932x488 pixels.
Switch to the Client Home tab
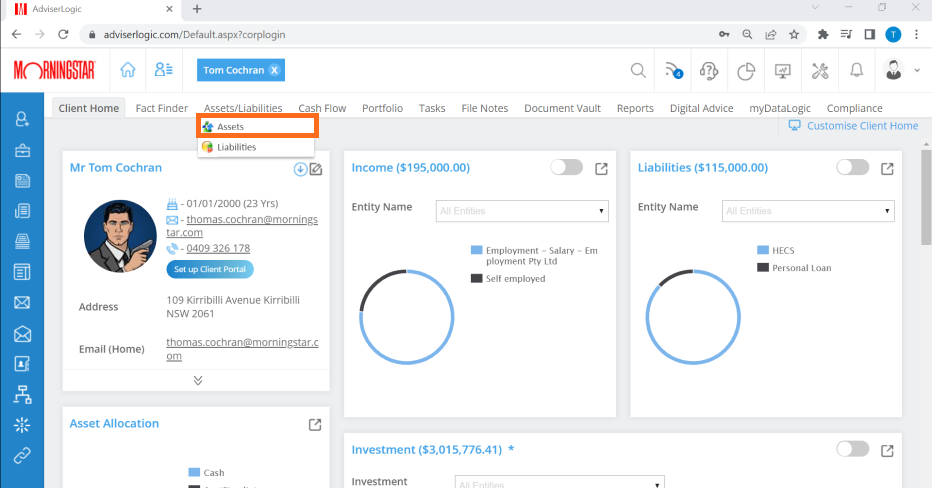(x=89, y=108)
